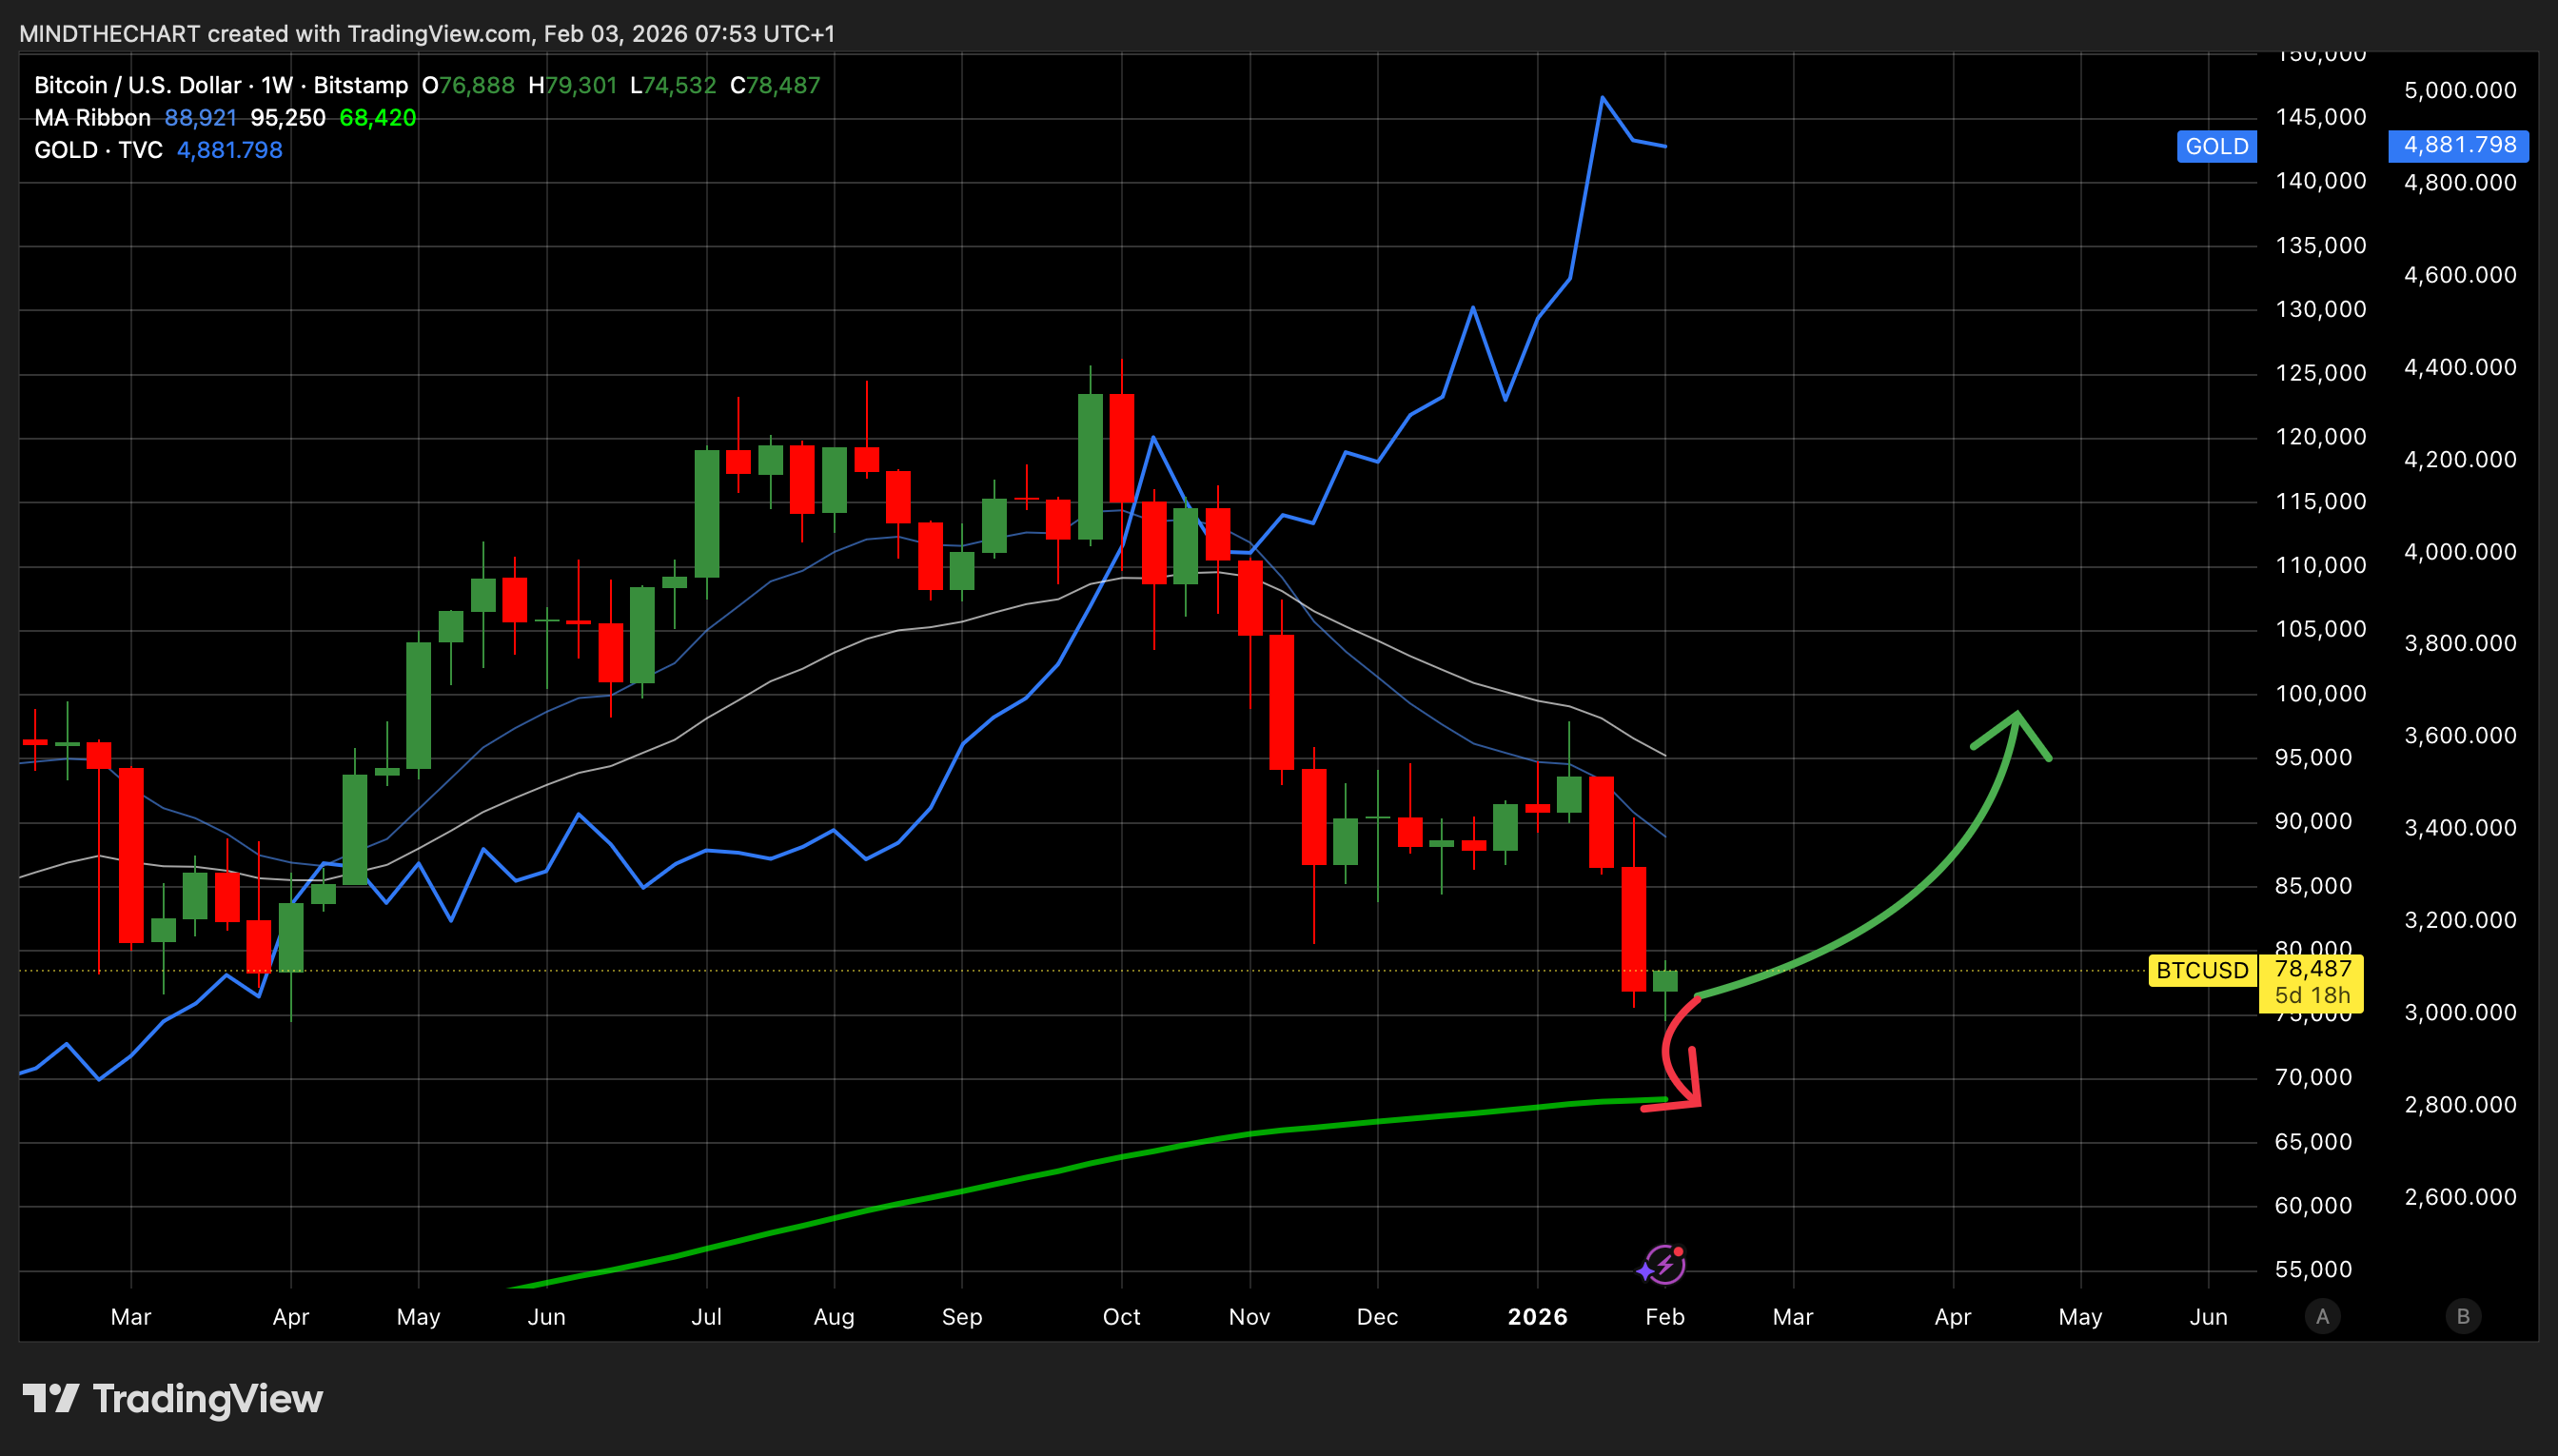Click the 2026 label on time axis
The width and height of the screenshot is (2558, 1456).
pyautogui.click(x=1537, y=1316)
